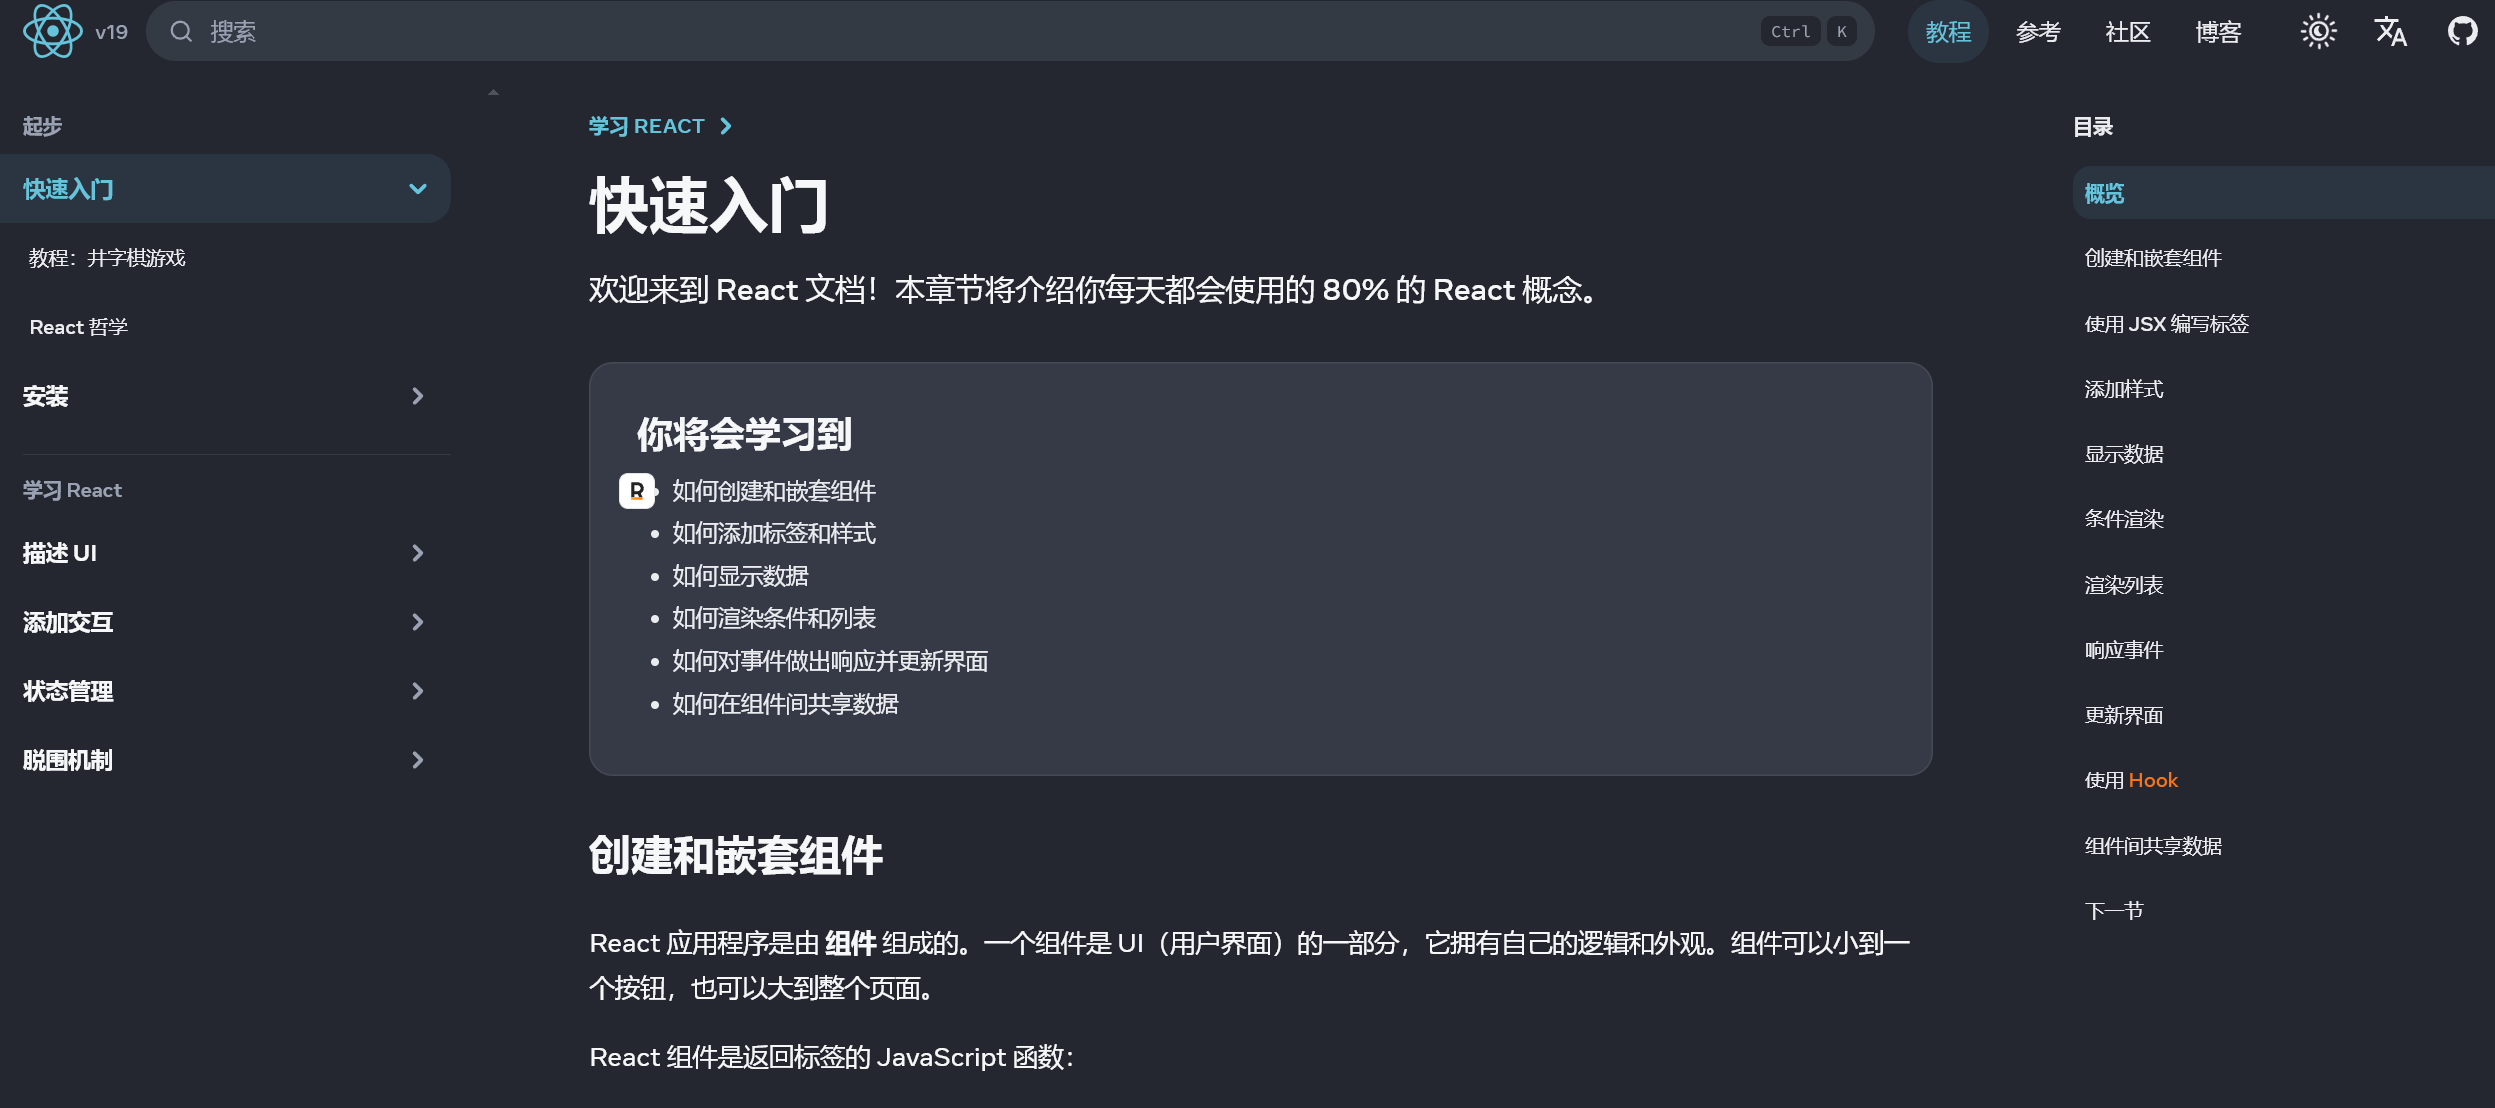Open the 博客 nav tab
This screenshot has height=1108, width=2495.
click(2218, 32)
